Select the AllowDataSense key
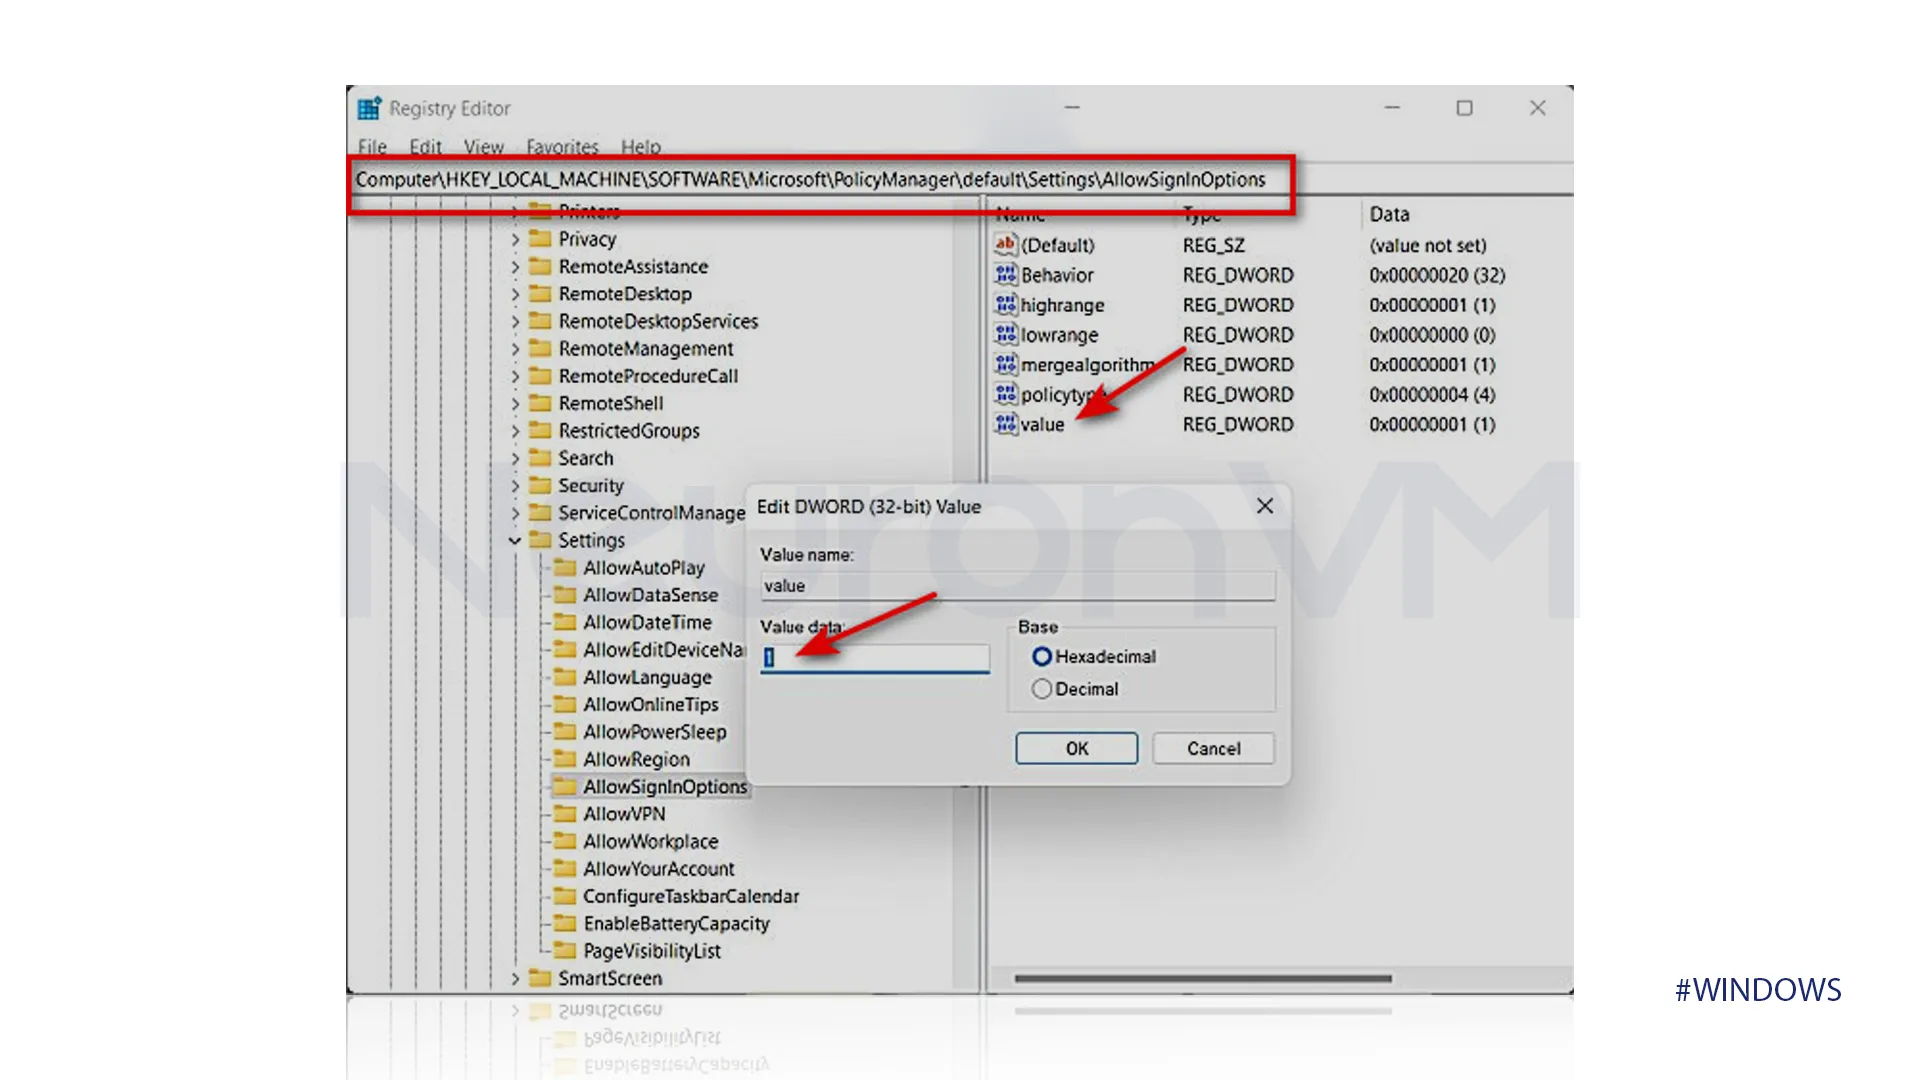The height and width of the screenshot is (1080, 1920). (x=651, y=595)
